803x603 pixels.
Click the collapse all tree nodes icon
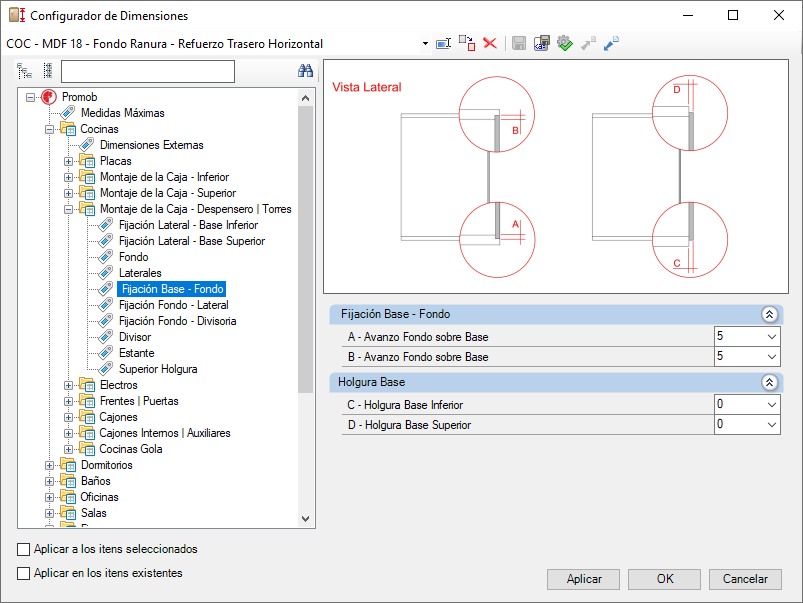pos(48,71)
